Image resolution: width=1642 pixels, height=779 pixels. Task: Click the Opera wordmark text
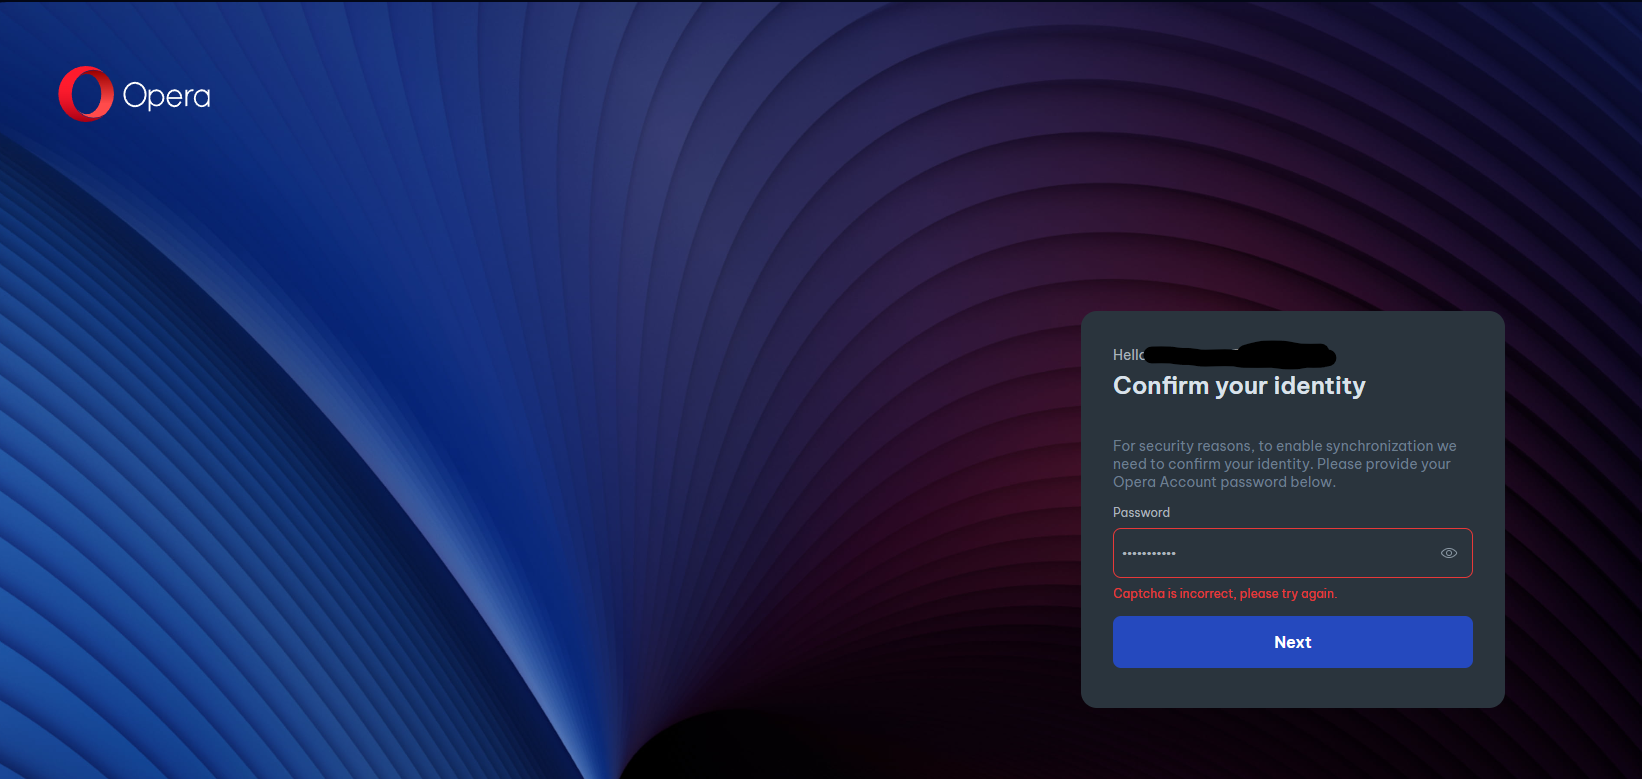coord(166,96)
